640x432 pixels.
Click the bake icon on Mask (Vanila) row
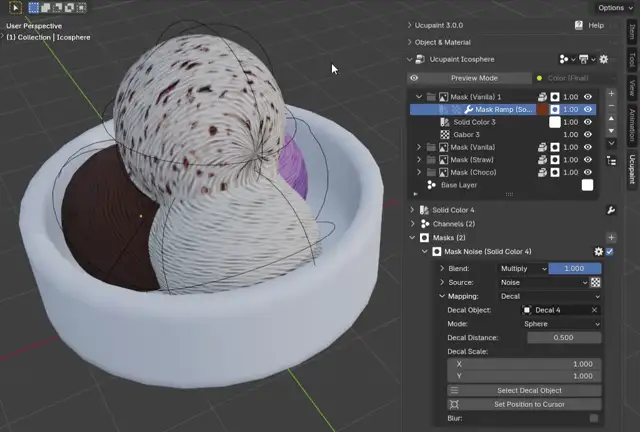click(542, 147)
